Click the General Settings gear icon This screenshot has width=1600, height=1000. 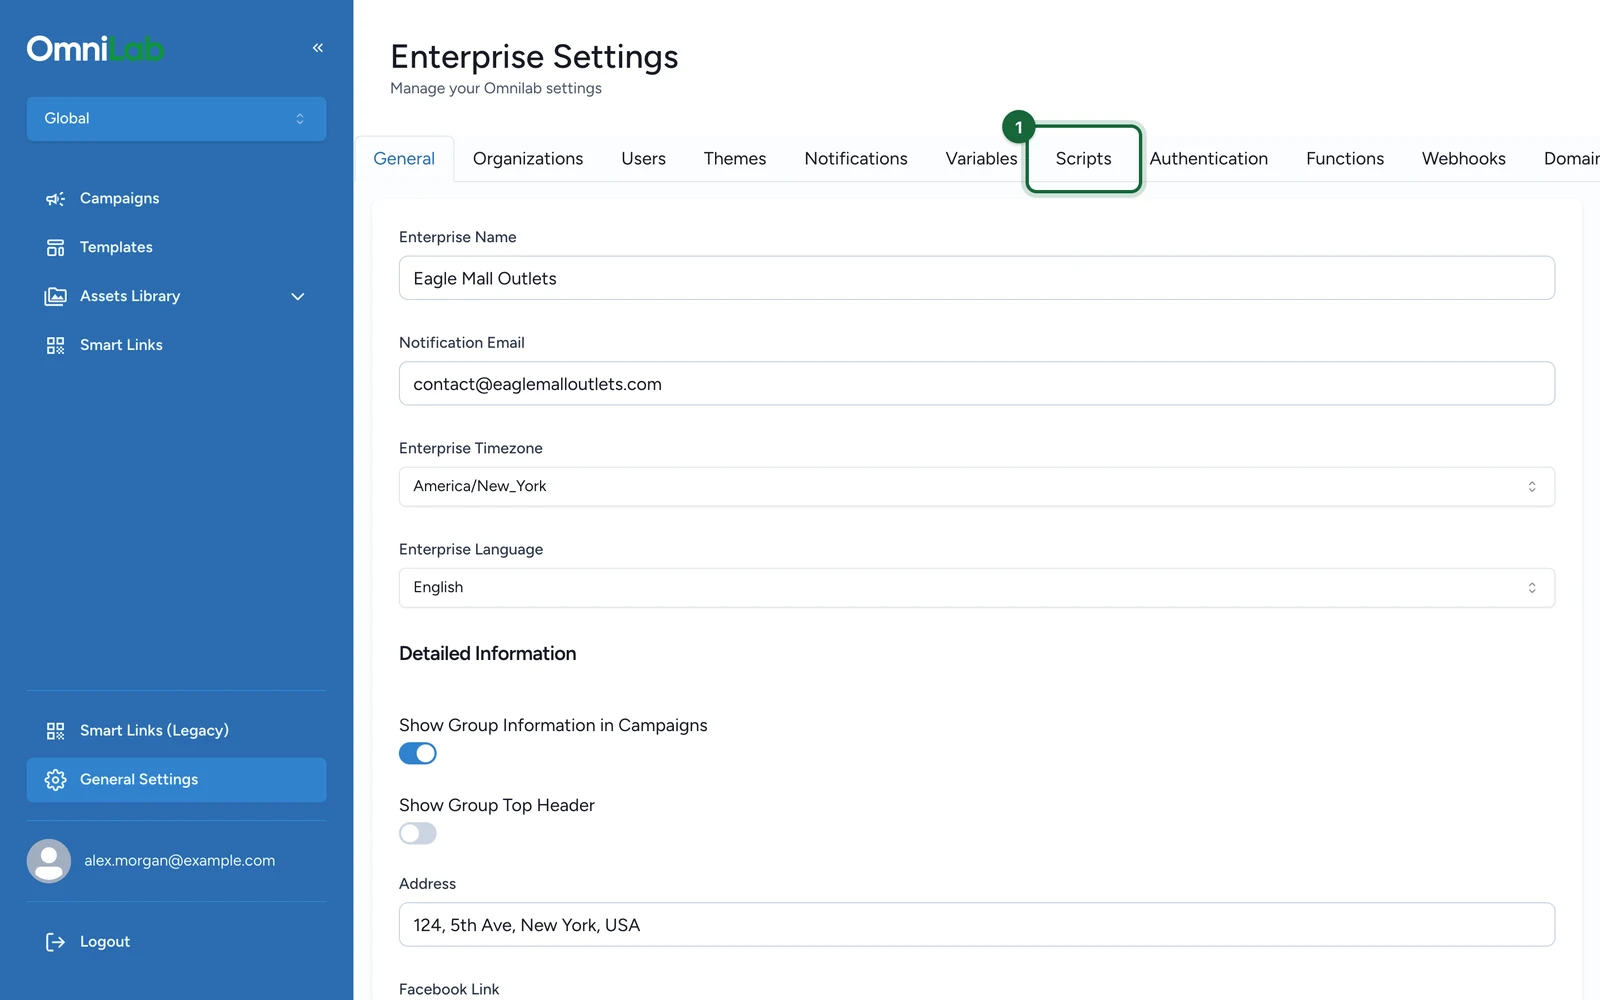pyautogui.click(x=55, y=780)
